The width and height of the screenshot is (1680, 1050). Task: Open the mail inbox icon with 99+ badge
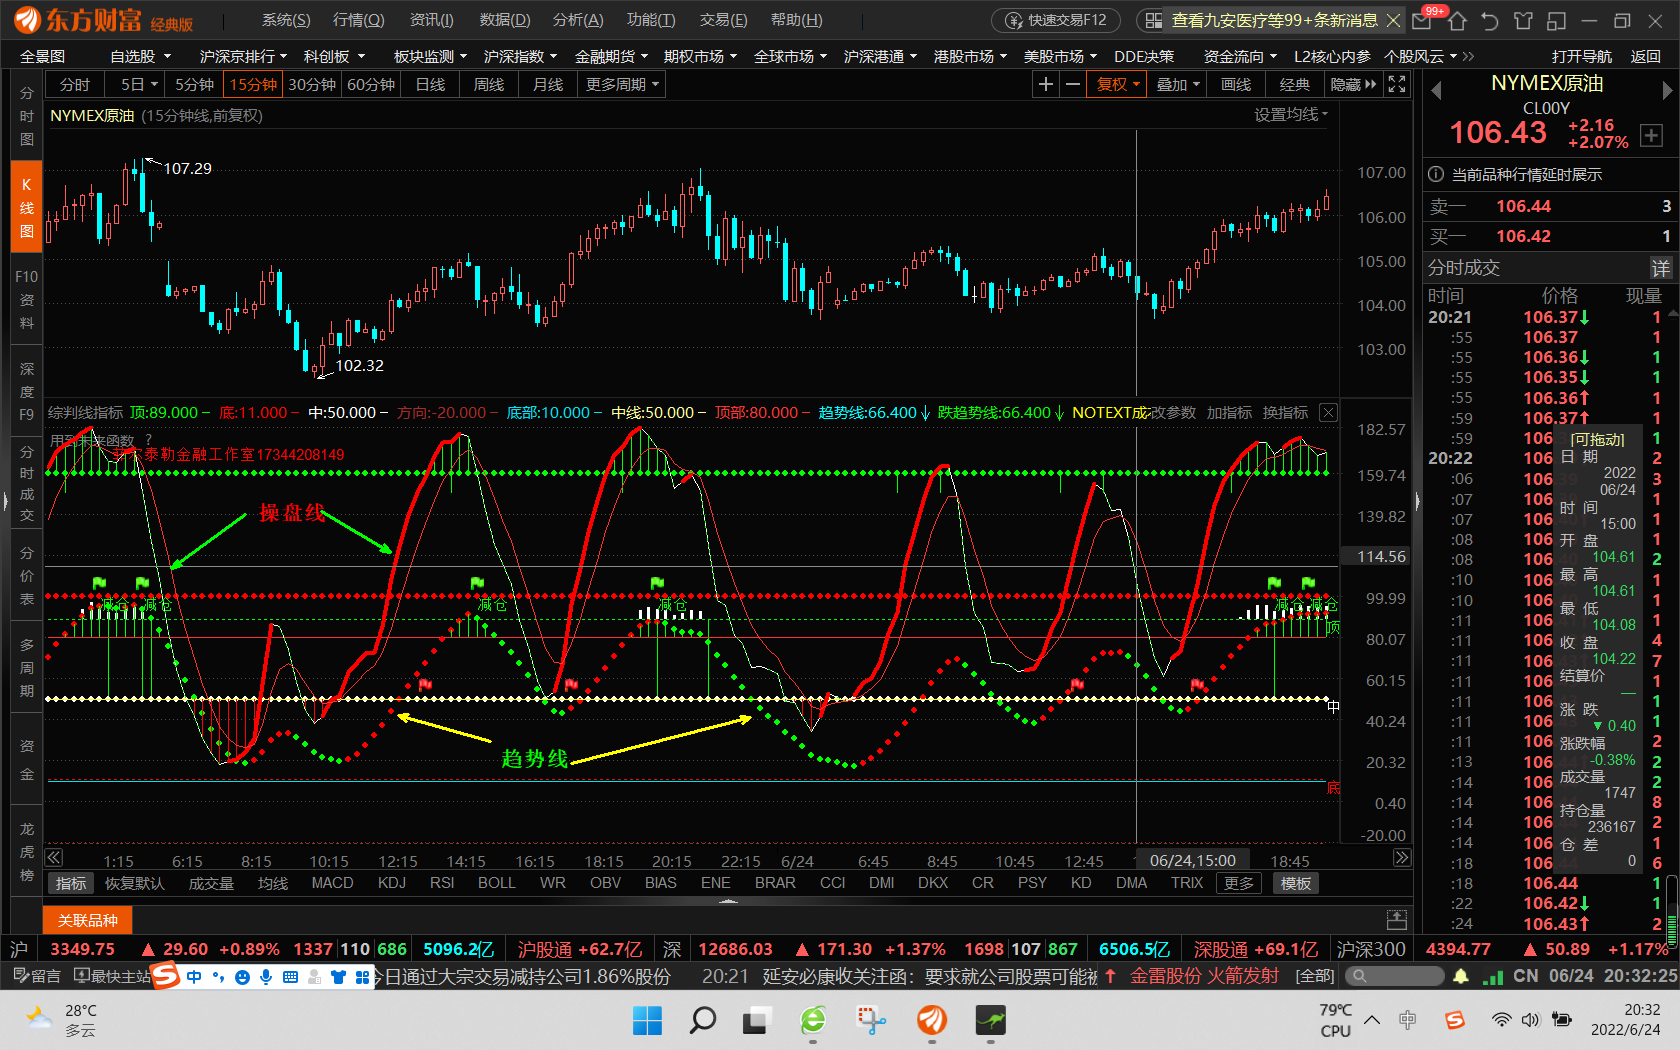click(x=1422, y=20)
